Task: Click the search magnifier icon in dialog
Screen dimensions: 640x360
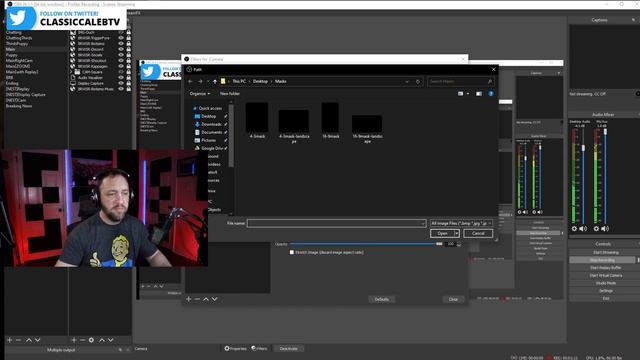Action: click(490, 82)
